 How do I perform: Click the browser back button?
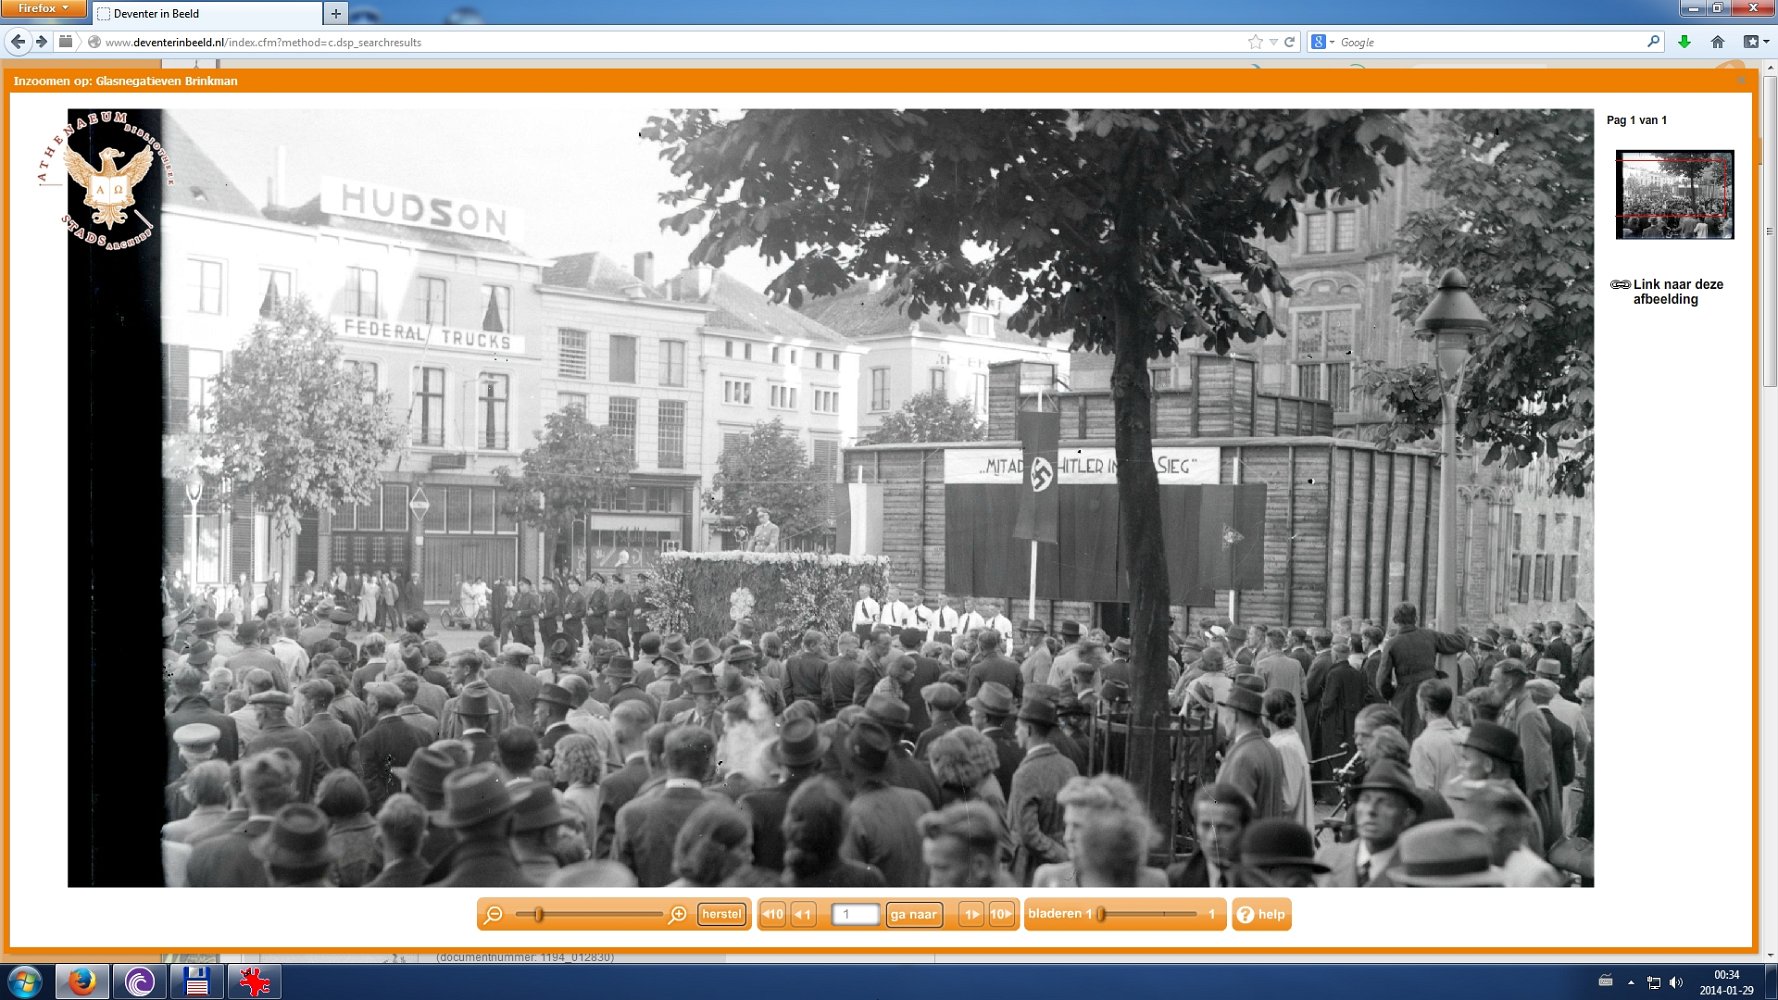18,42
